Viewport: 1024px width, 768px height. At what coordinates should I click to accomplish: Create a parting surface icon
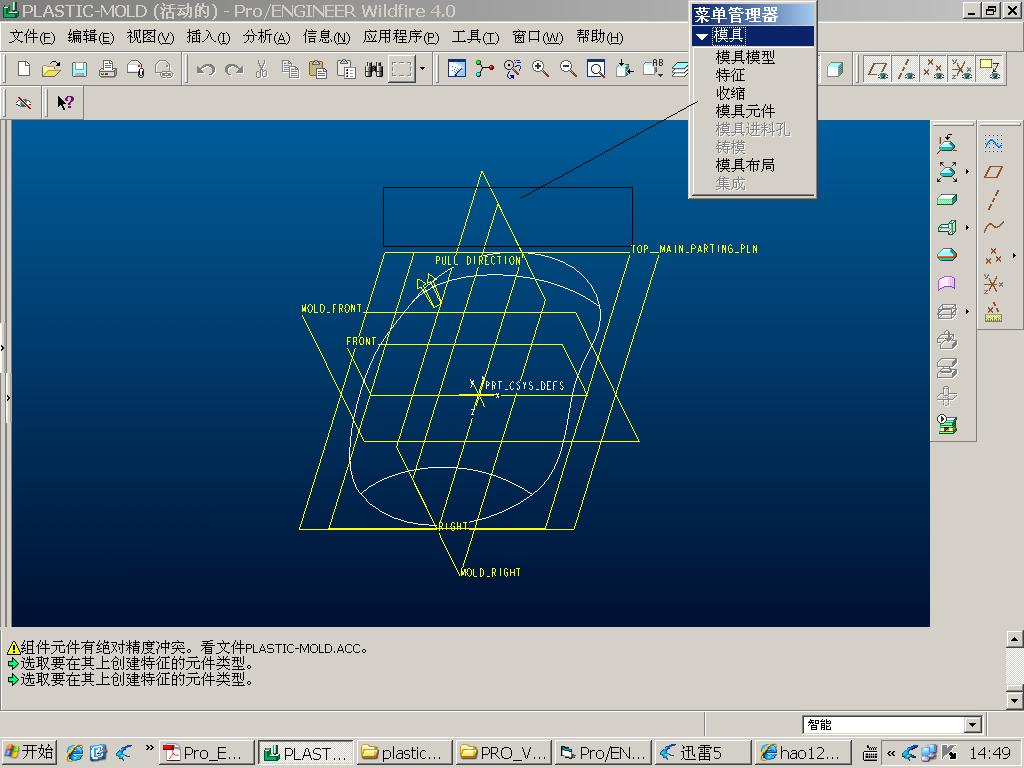click(947, 283)
